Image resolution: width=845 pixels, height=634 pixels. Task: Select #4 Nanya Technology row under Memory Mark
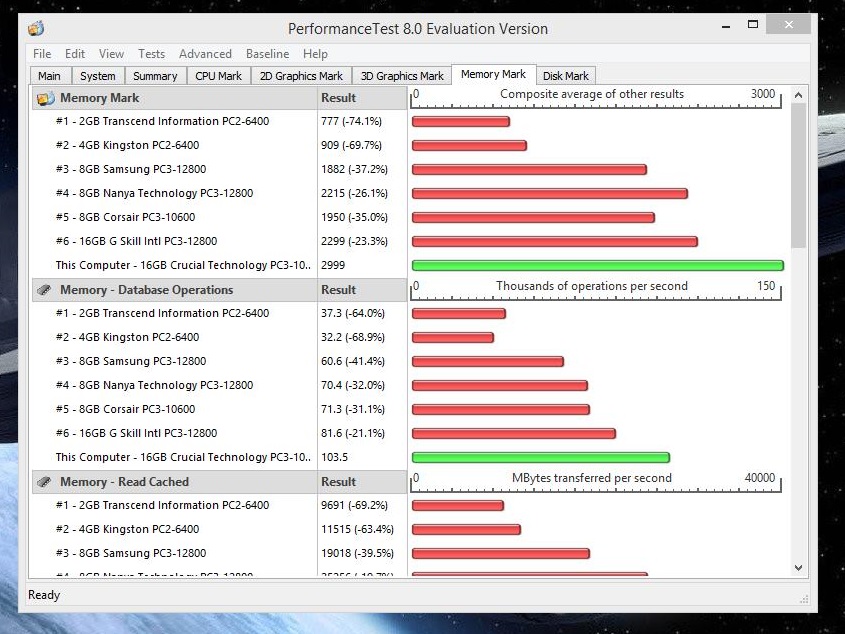[x=154, y=194]
